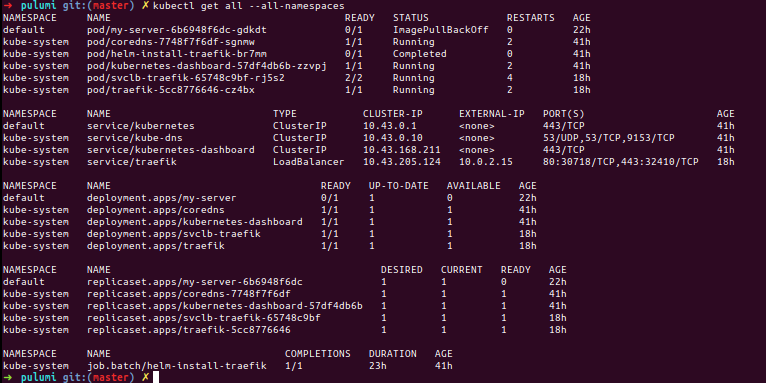This screenshot has height=383, width=766.
Task: Click the DESIRED column header
Action: [402, 270]
